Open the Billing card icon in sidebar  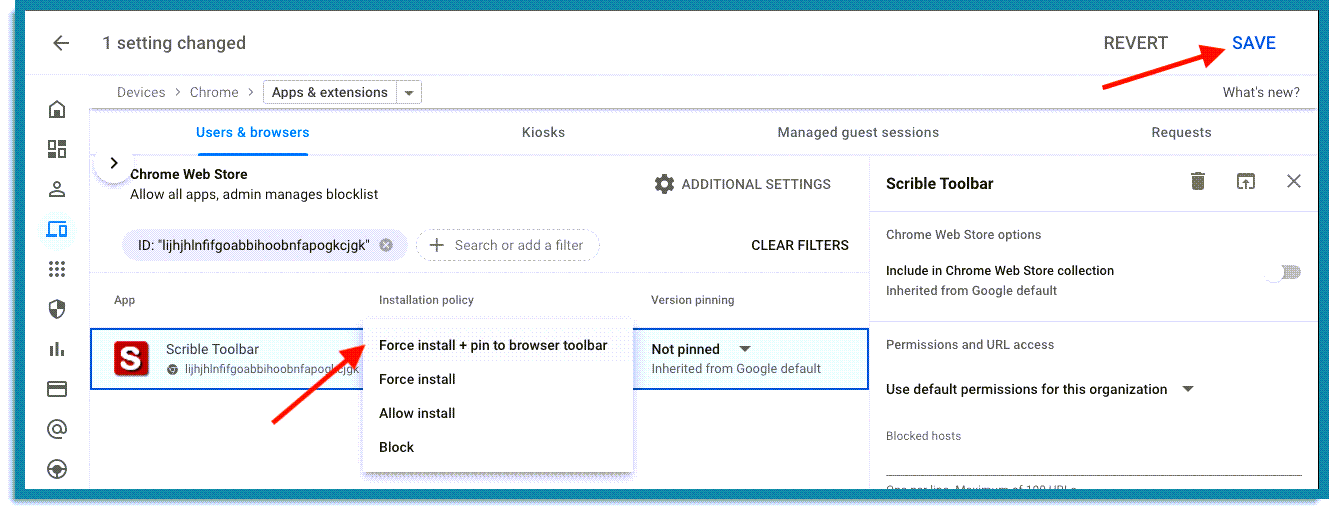(x=57, y=389)
